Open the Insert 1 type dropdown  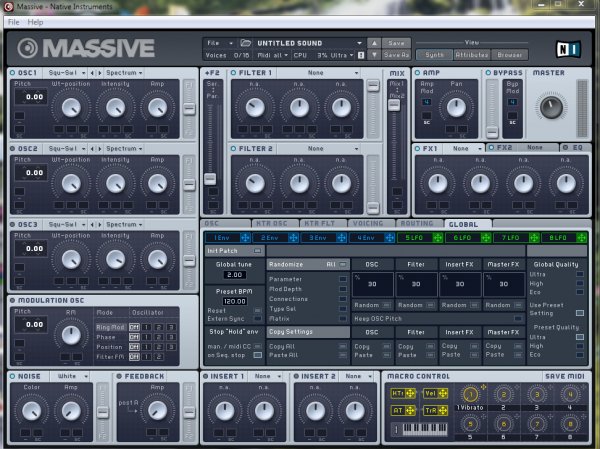tap(267, 376)
